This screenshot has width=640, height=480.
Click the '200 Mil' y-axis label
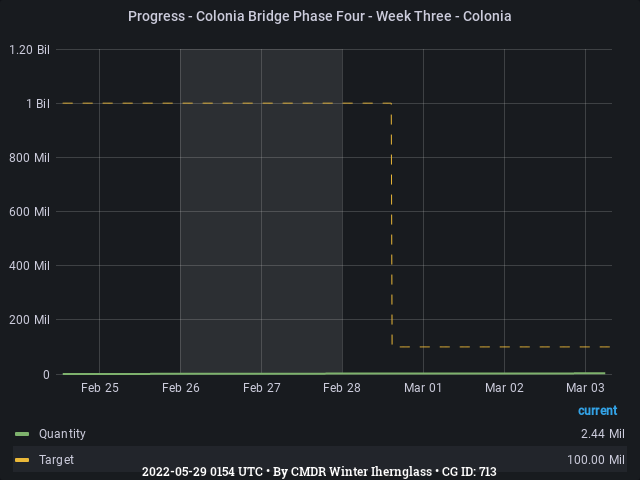pyautogui.click(x=29, y=320)
